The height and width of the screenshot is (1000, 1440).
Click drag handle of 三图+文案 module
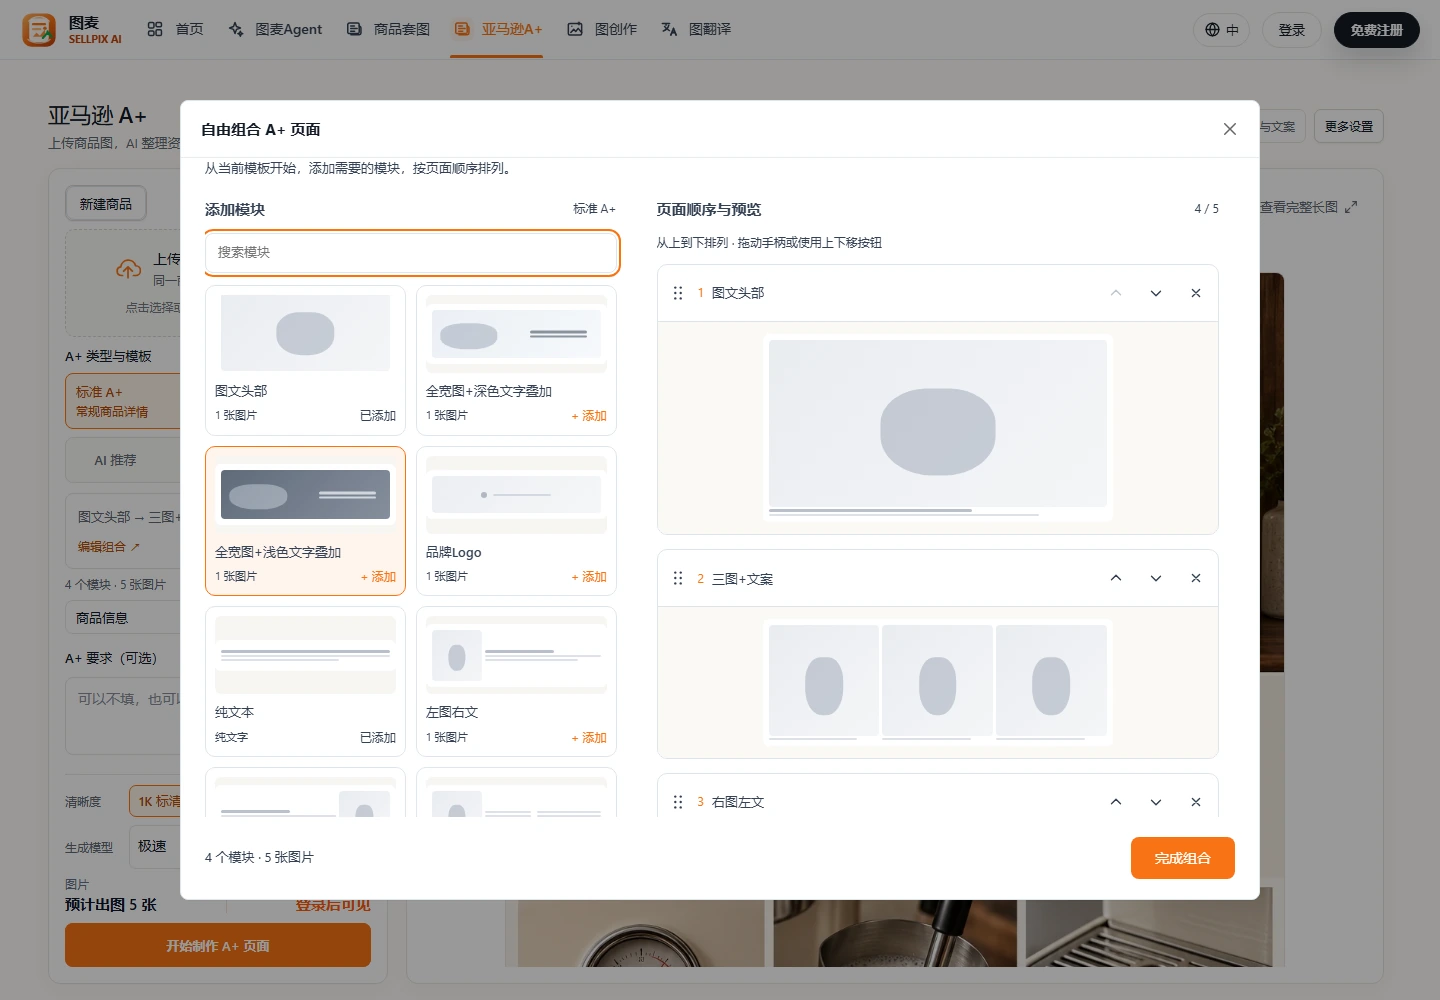tap(678, 578)
